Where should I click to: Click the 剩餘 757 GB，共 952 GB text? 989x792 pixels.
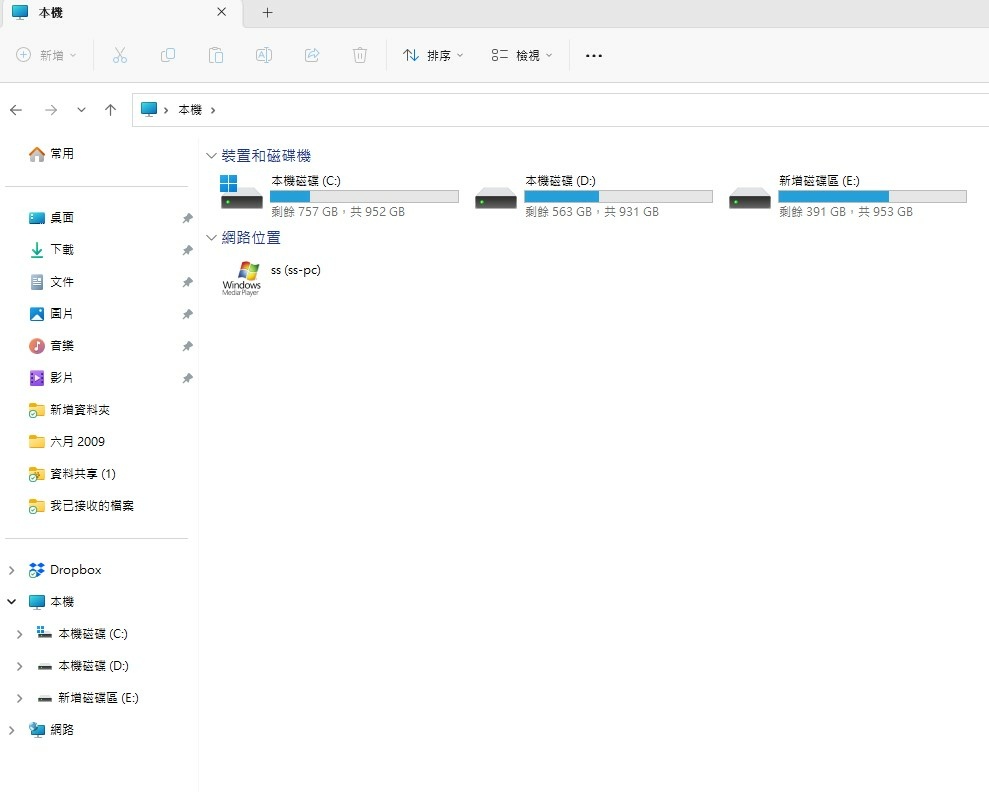pos(338,212)
